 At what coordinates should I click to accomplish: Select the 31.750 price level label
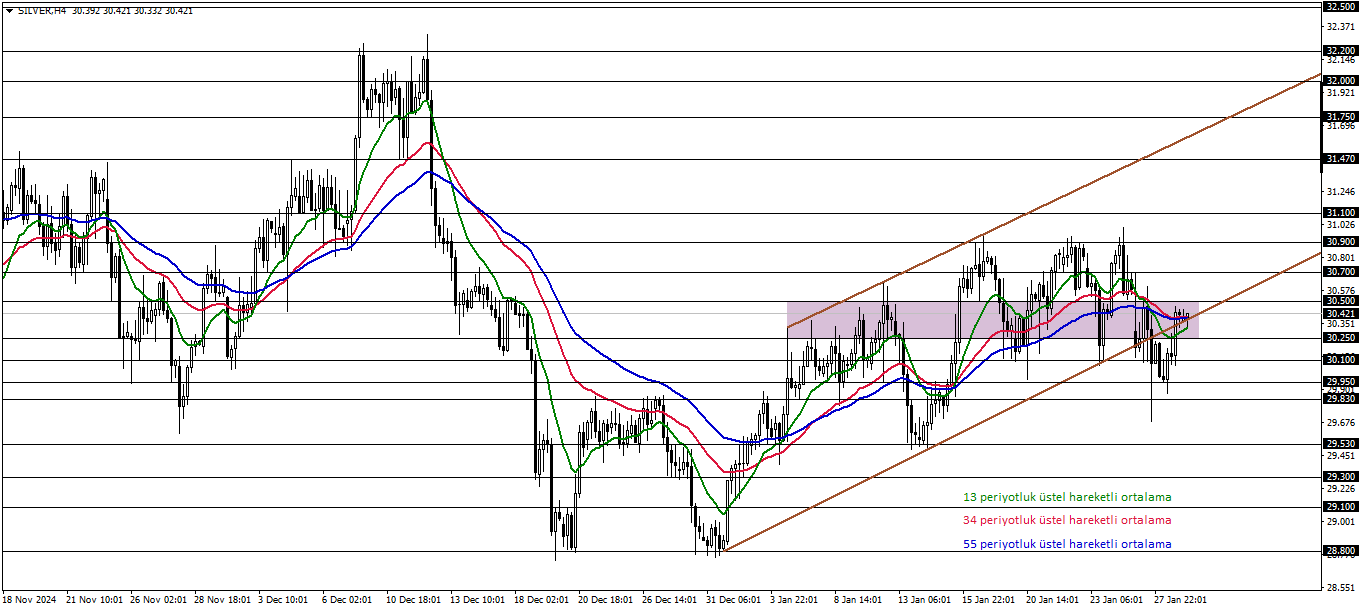point(1340,117)
